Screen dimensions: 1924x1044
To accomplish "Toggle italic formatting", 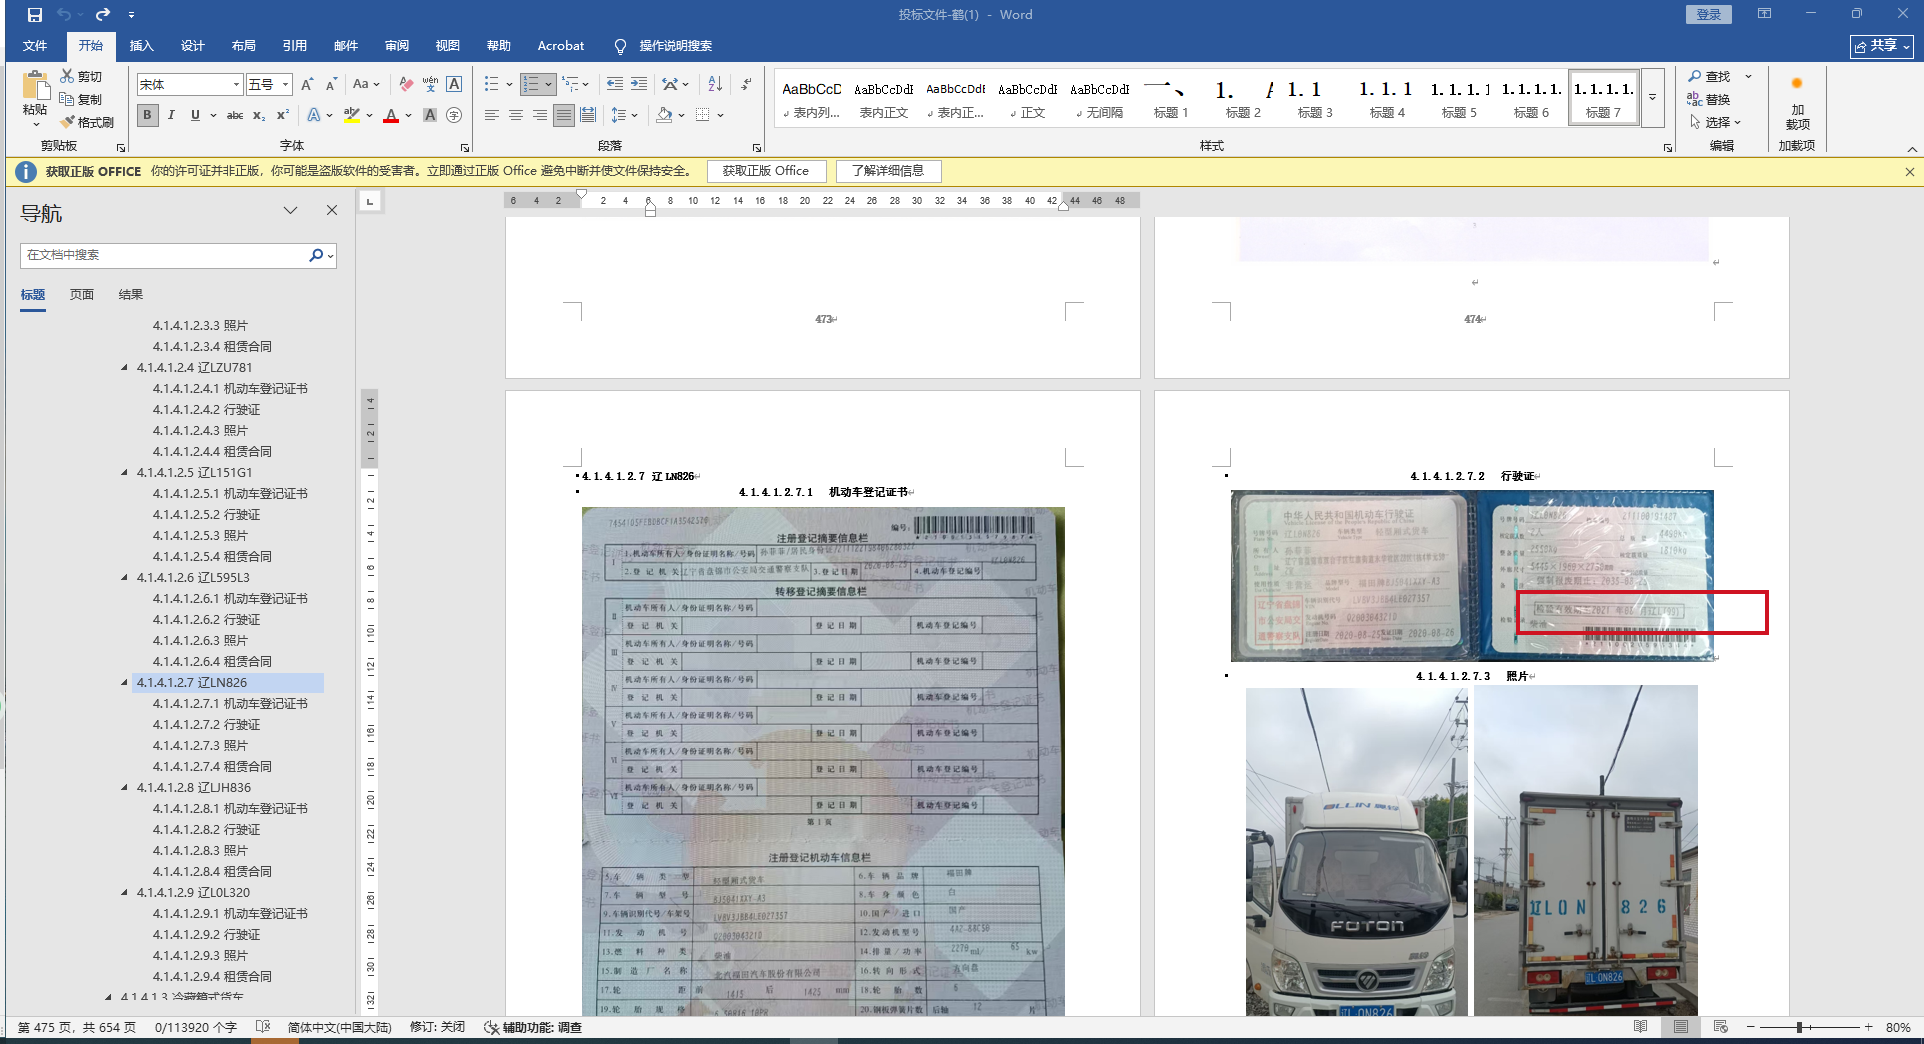I will pyautogui.click(x=171, y=115).
